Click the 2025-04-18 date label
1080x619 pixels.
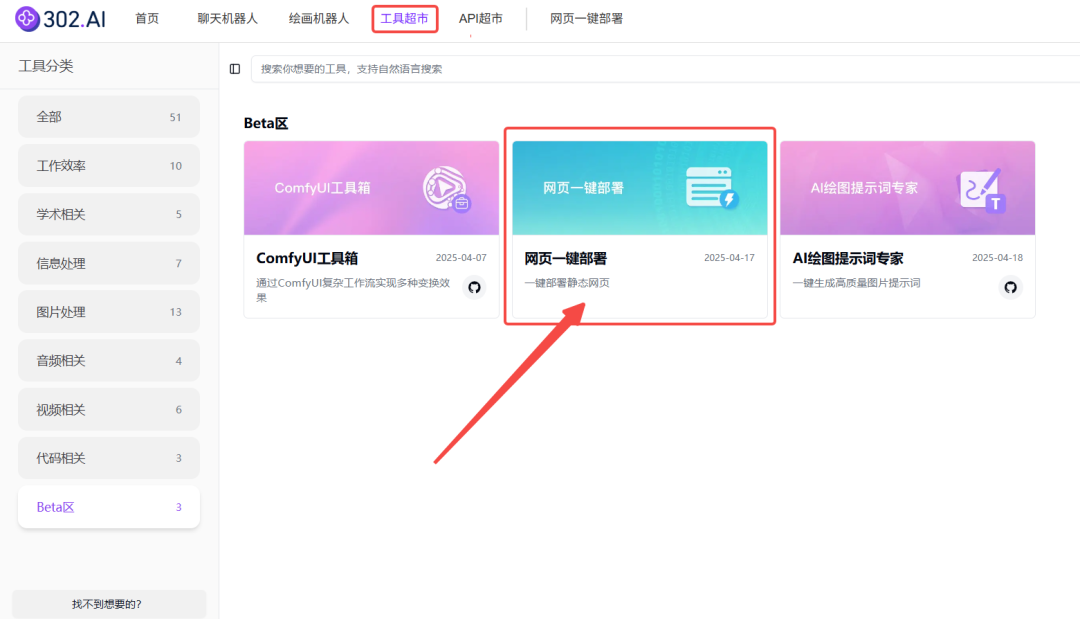(997, 258)
